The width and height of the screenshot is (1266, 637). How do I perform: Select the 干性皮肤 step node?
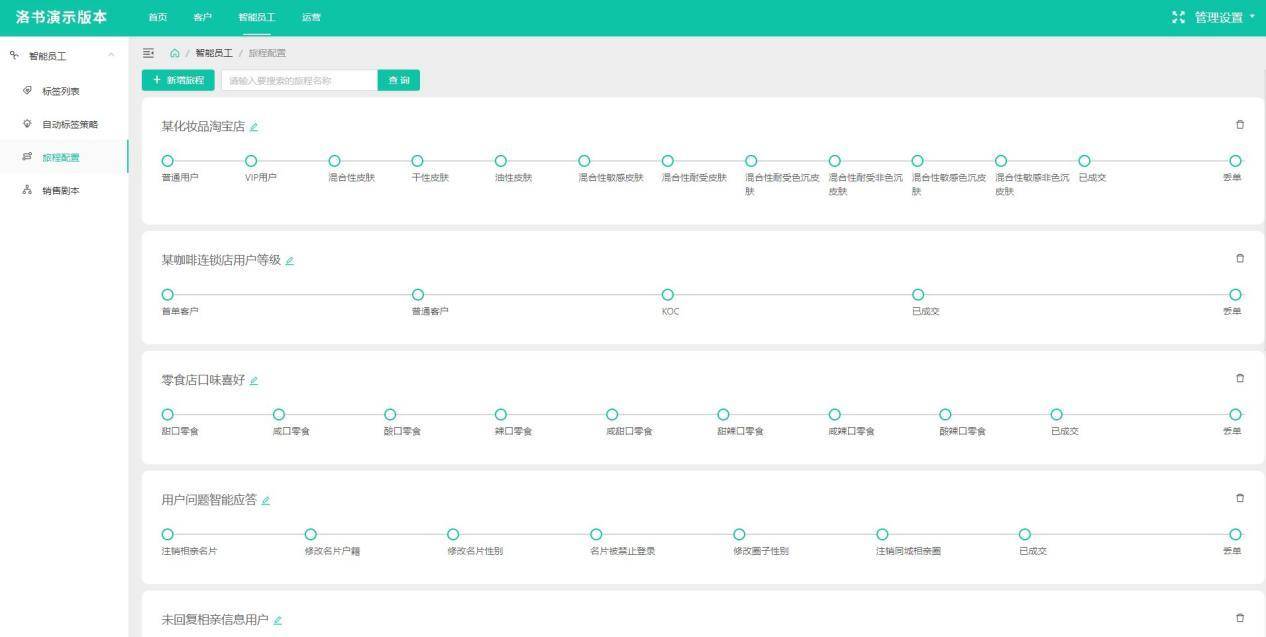click(x=418, y=161)
